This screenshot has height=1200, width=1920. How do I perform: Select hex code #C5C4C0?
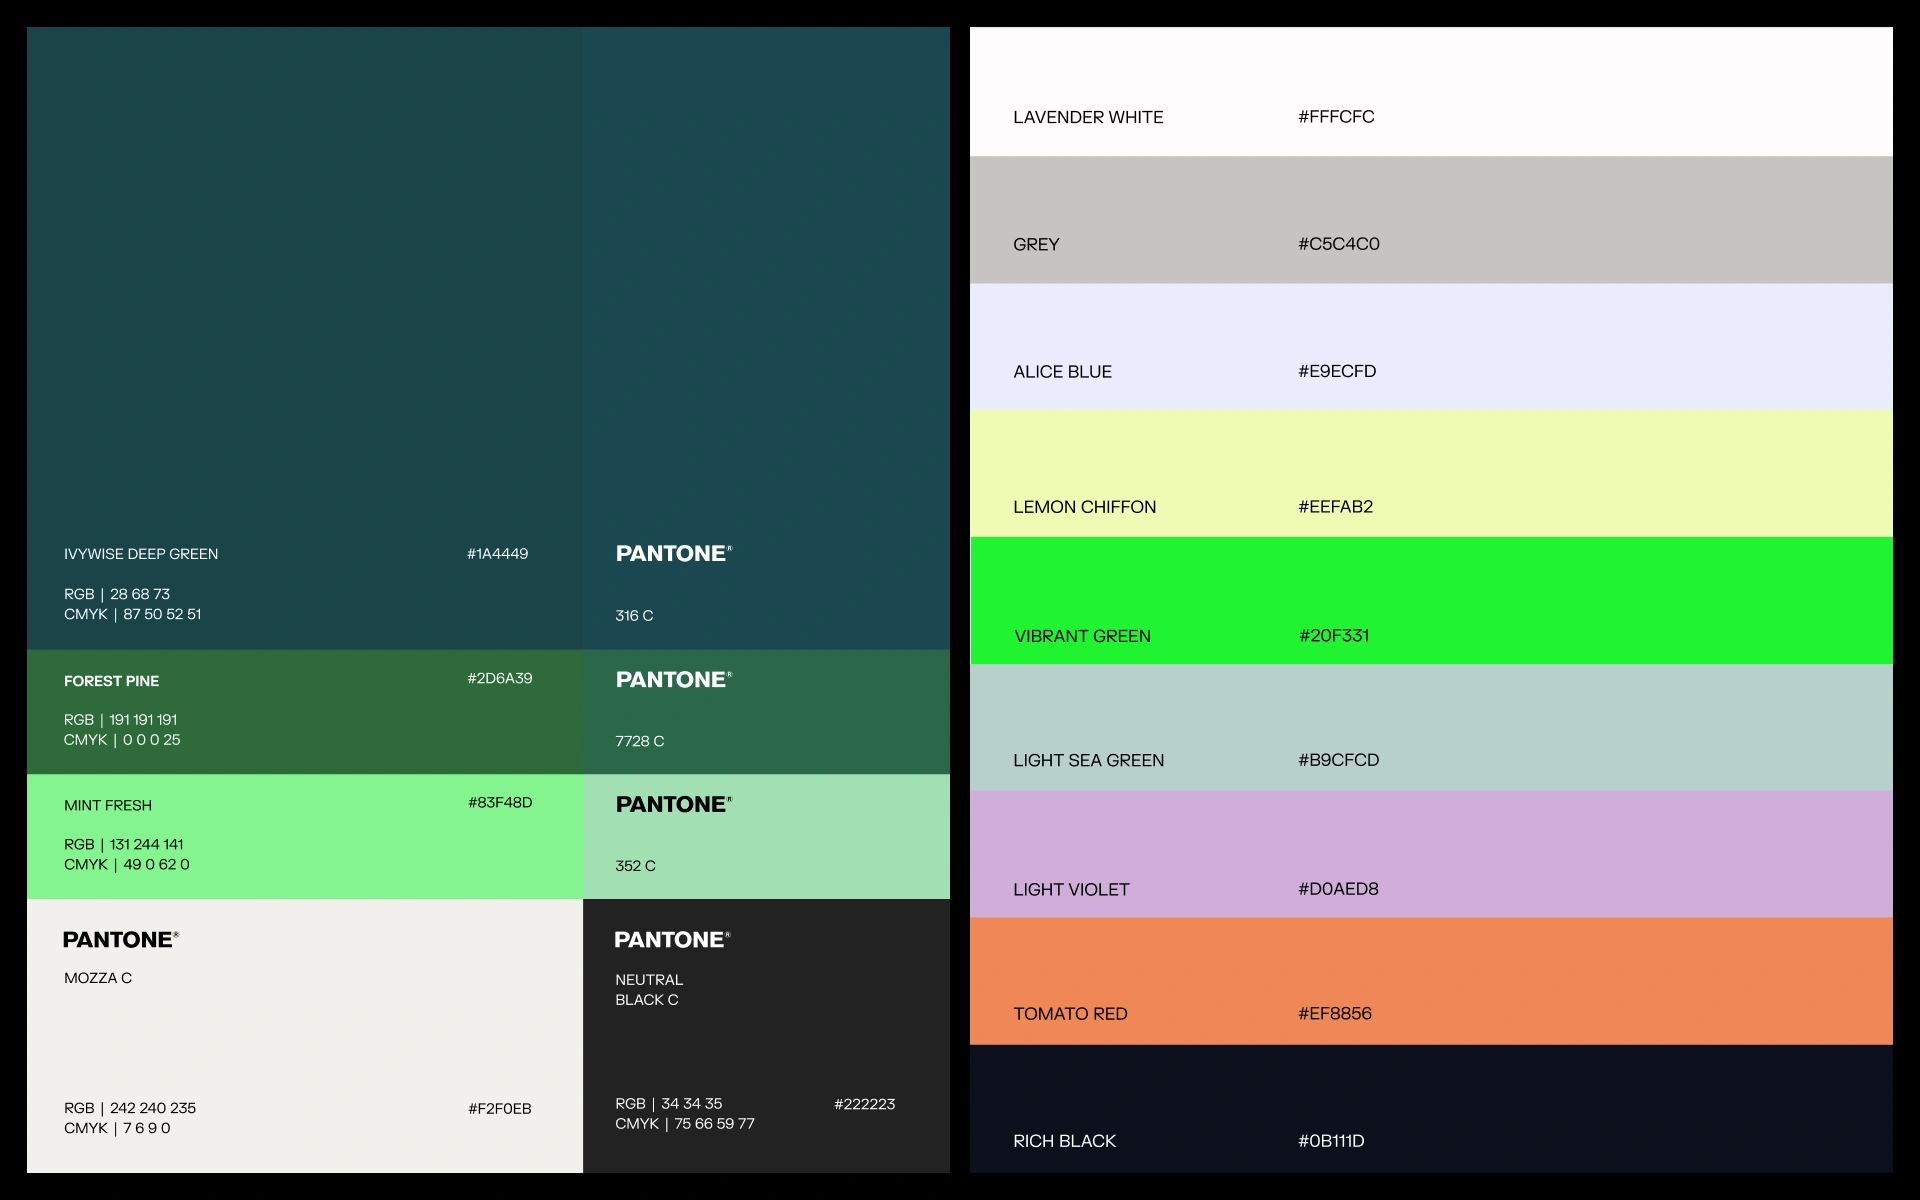tap(1339, 244)
